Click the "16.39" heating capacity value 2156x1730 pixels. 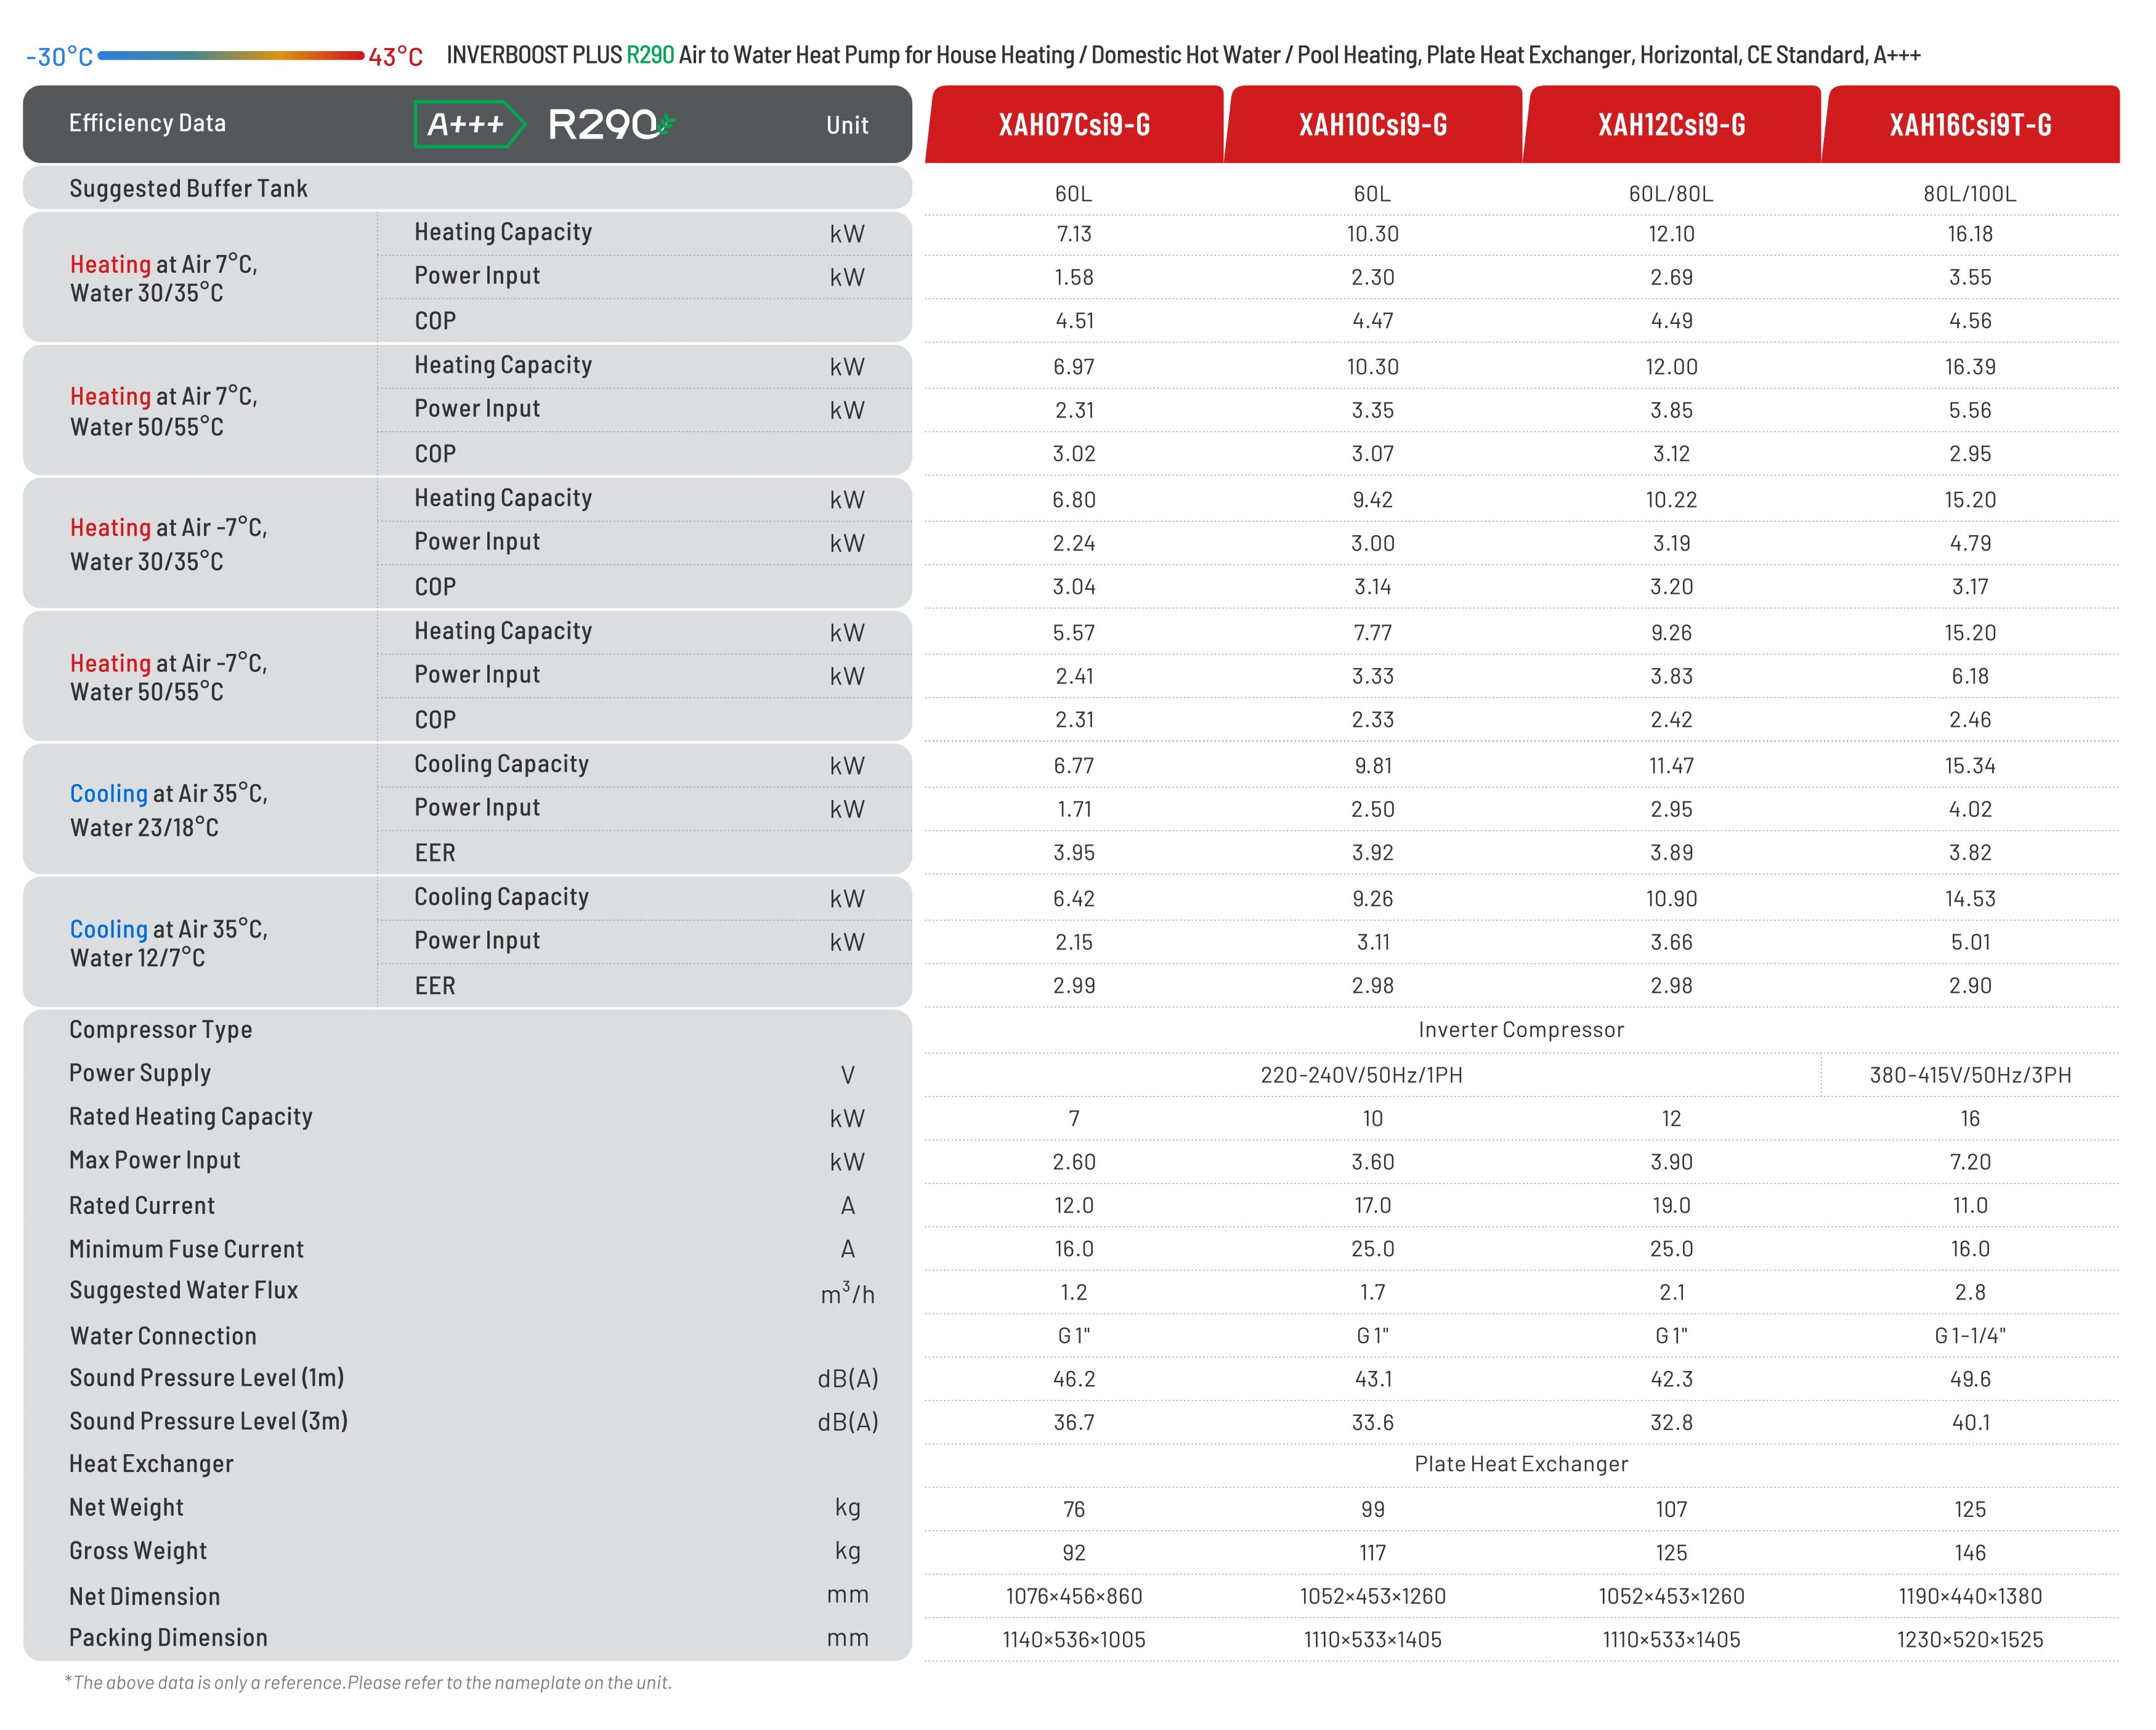[1970, 367]
